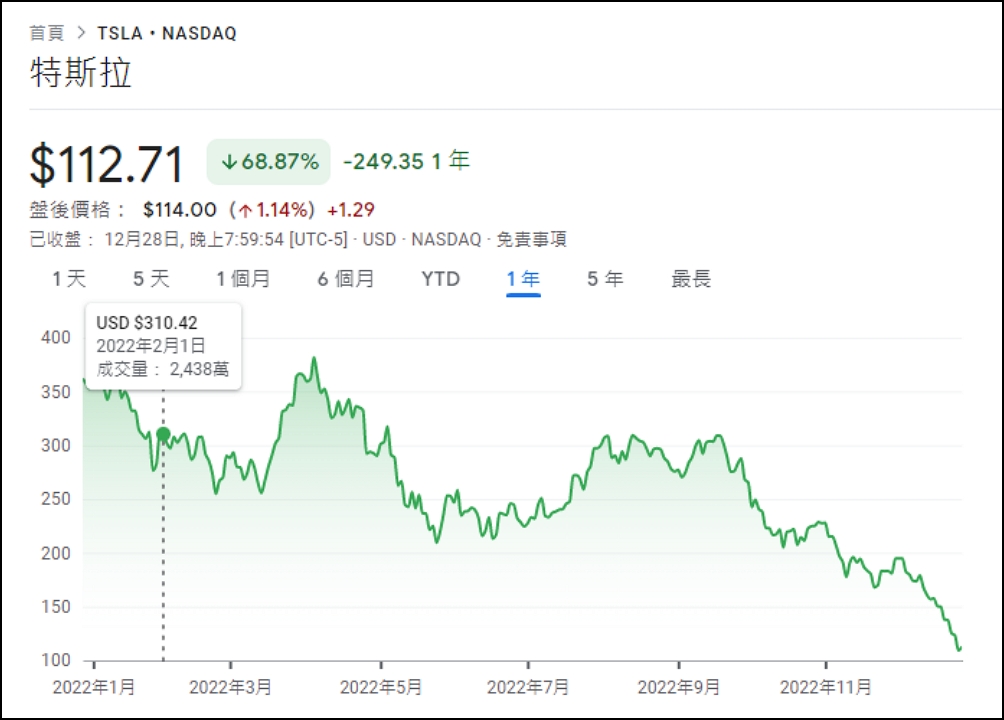Screen dimensions: 1004x720
Task: Click the 250 y-axis label
Action: point(56,499)
